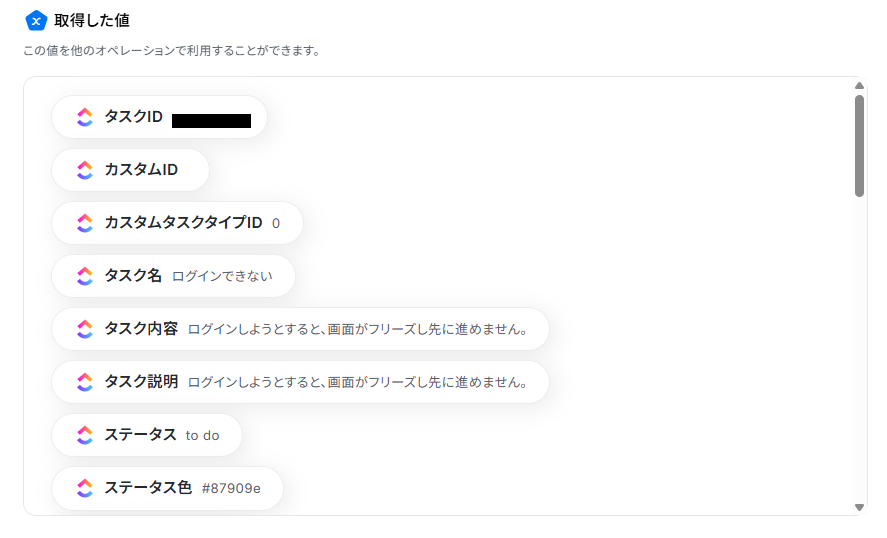
Task: Click the ClickUp icon beside タスク説明
Action: 85,382
